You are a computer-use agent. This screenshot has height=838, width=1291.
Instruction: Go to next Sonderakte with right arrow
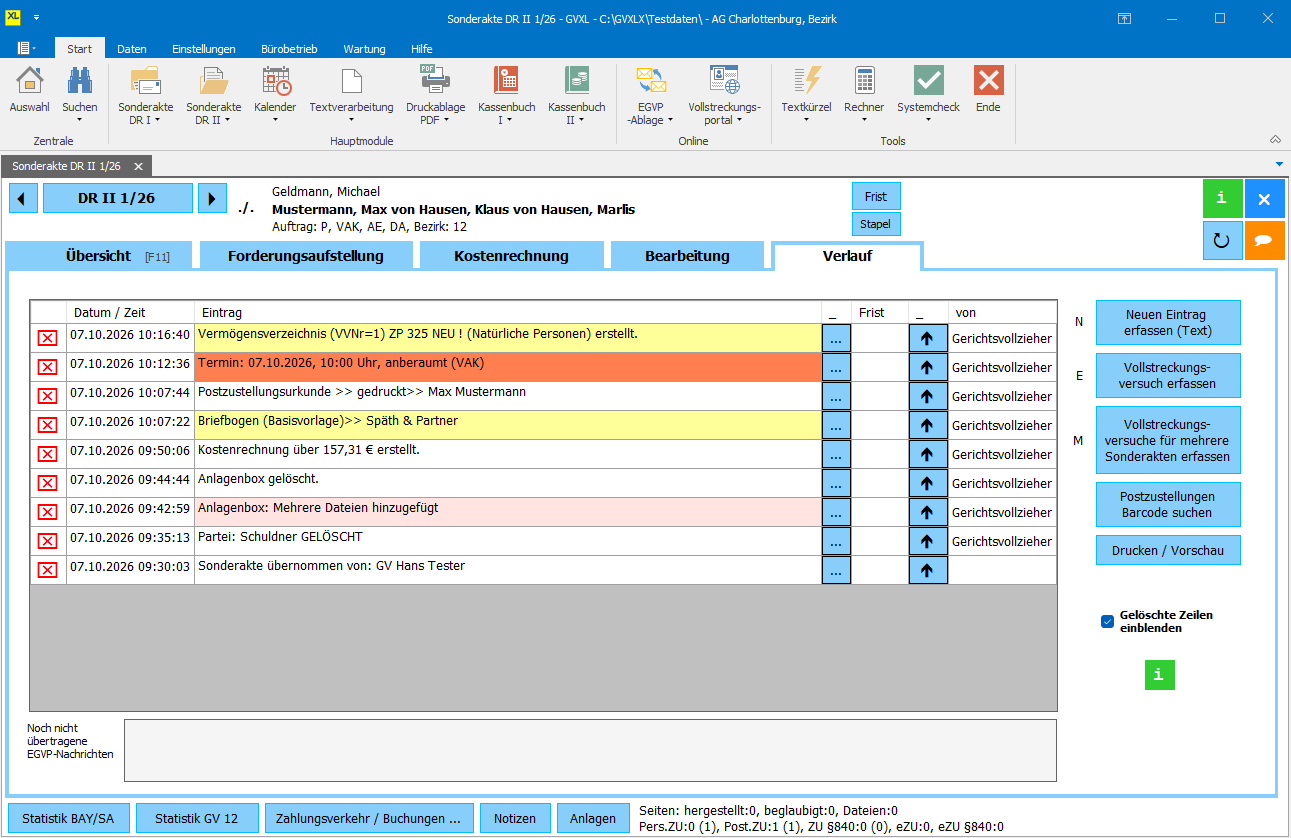[x=211, y=198]
